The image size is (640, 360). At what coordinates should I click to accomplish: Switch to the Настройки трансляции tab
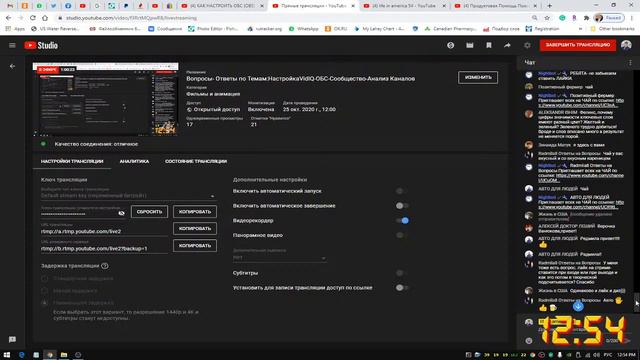click(72, 161)
